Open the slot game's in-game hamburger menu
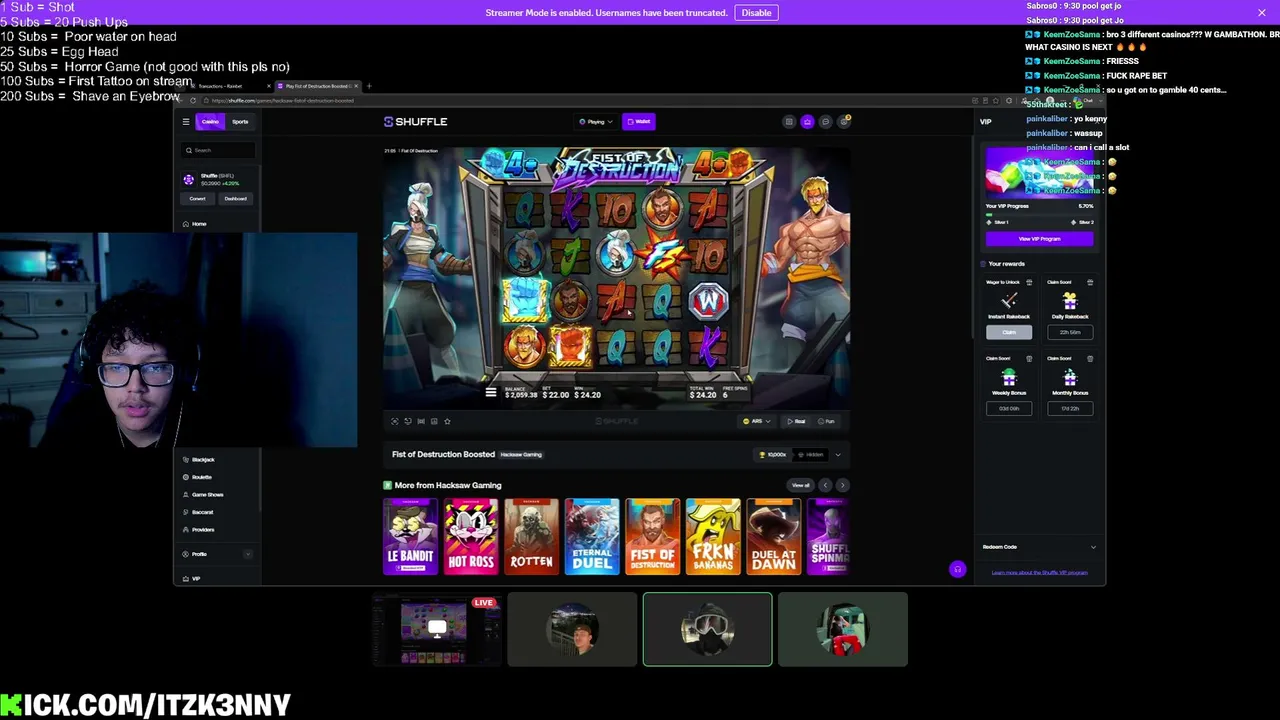The width and height of the screenshot is (1280, 720). coord(490,392)
